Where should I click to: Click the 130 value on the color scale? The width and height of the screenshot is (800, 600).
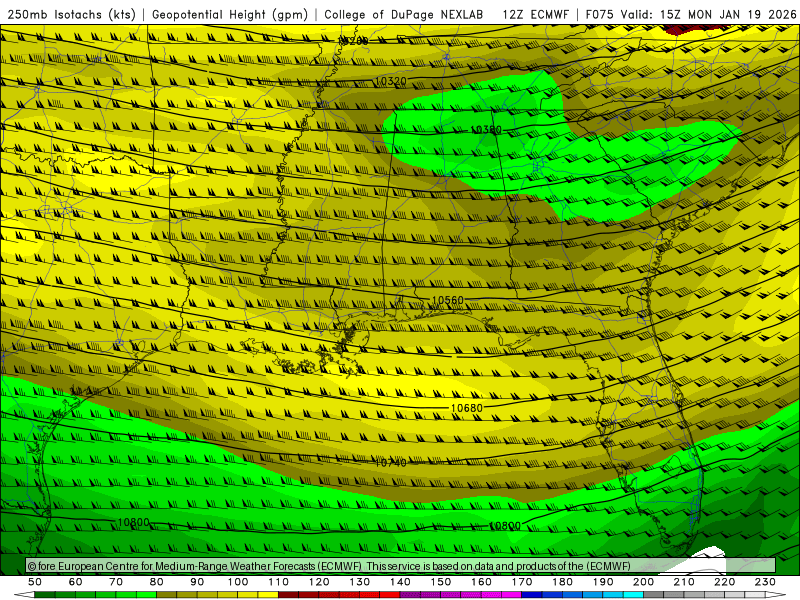pos(359,582)
